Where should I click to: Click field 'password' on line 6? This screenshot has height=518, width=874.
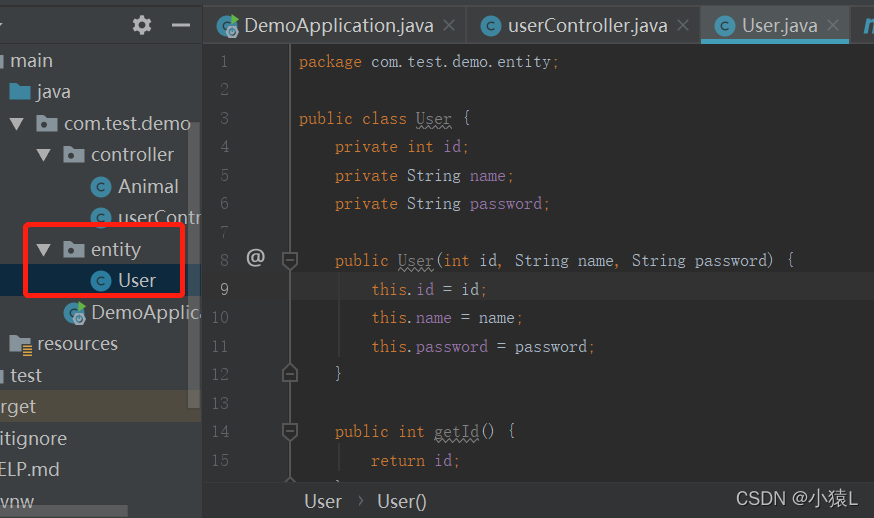(x=506, y=204)
